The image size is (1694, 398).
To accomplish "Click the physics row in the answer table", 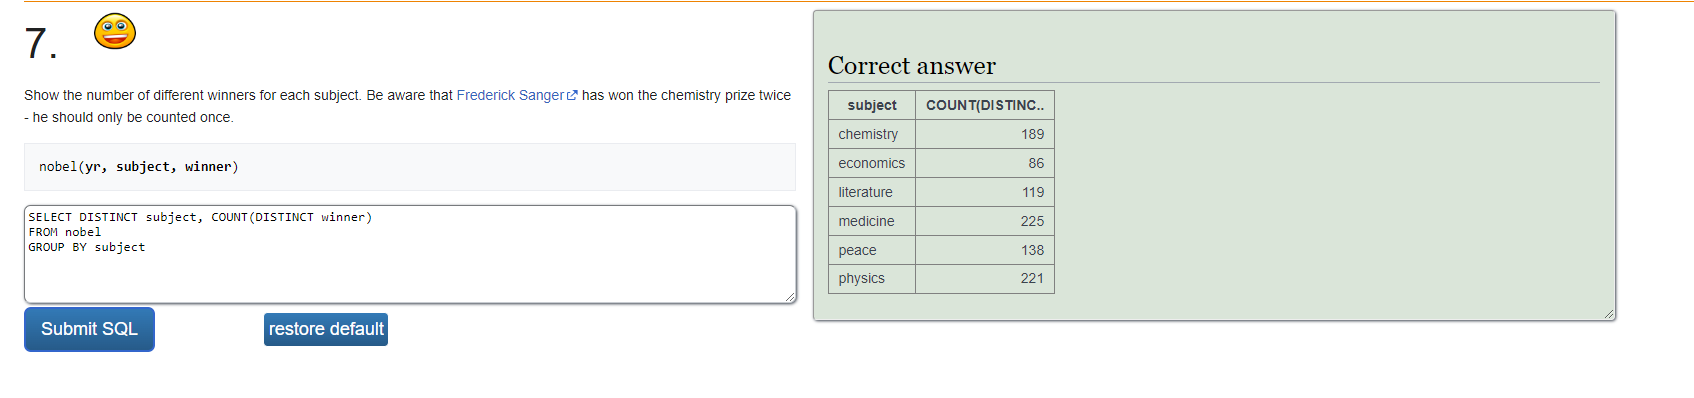I will pos(941,279).
